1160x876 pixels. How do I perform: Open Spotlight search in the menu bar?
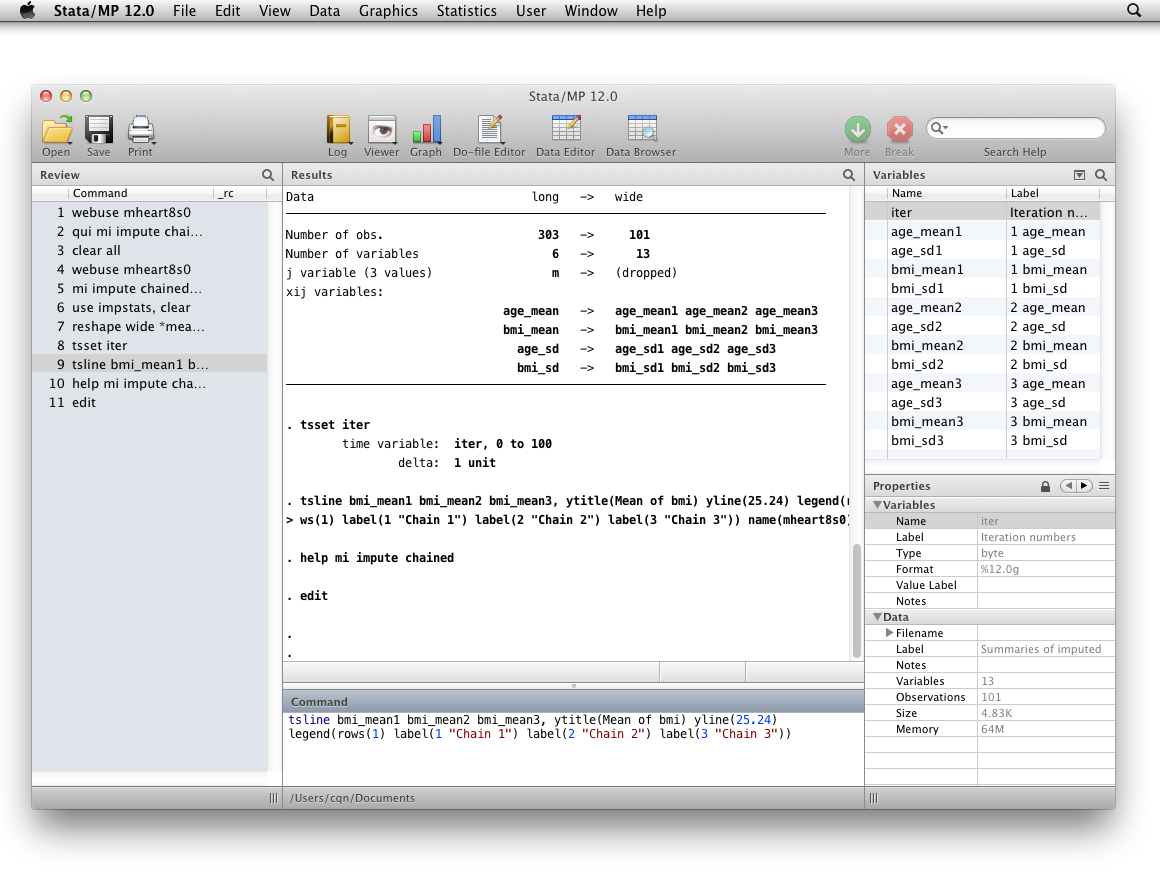coord(1133,10)
